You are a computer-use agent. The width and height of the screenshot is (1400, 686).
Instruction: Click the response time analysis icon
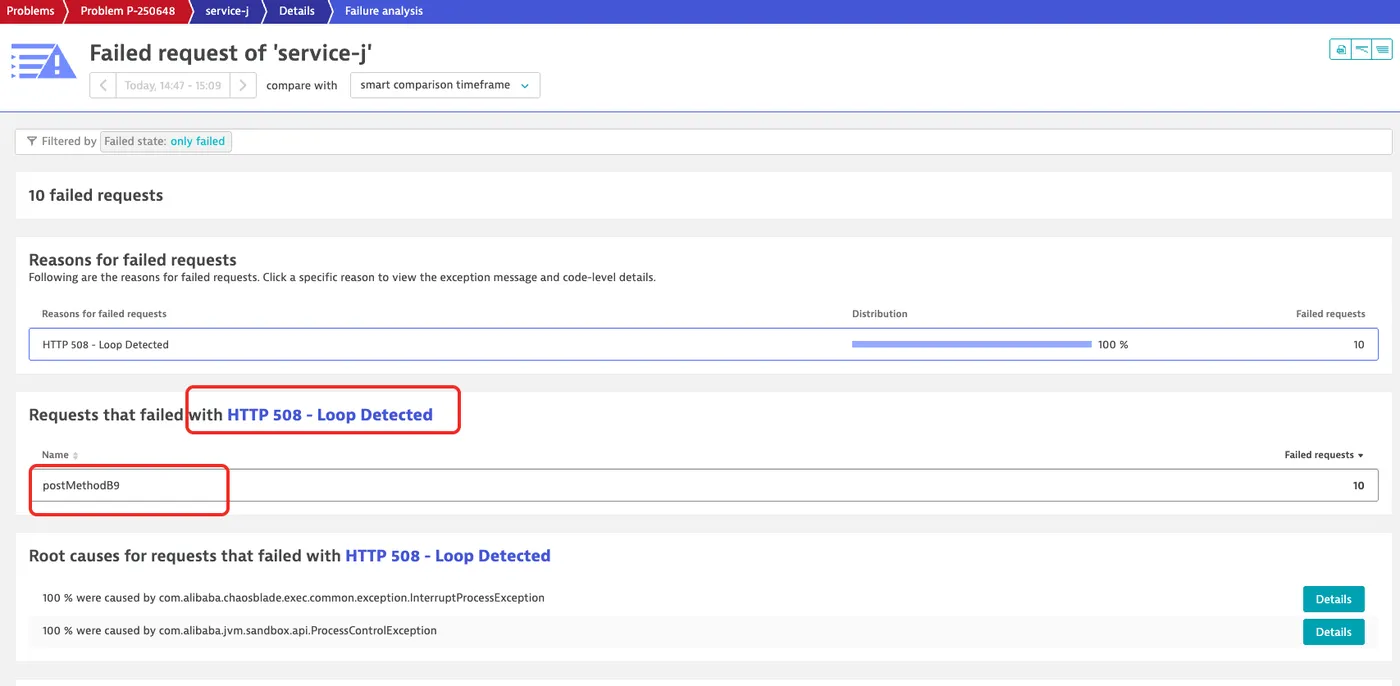tap(1361, 49)
